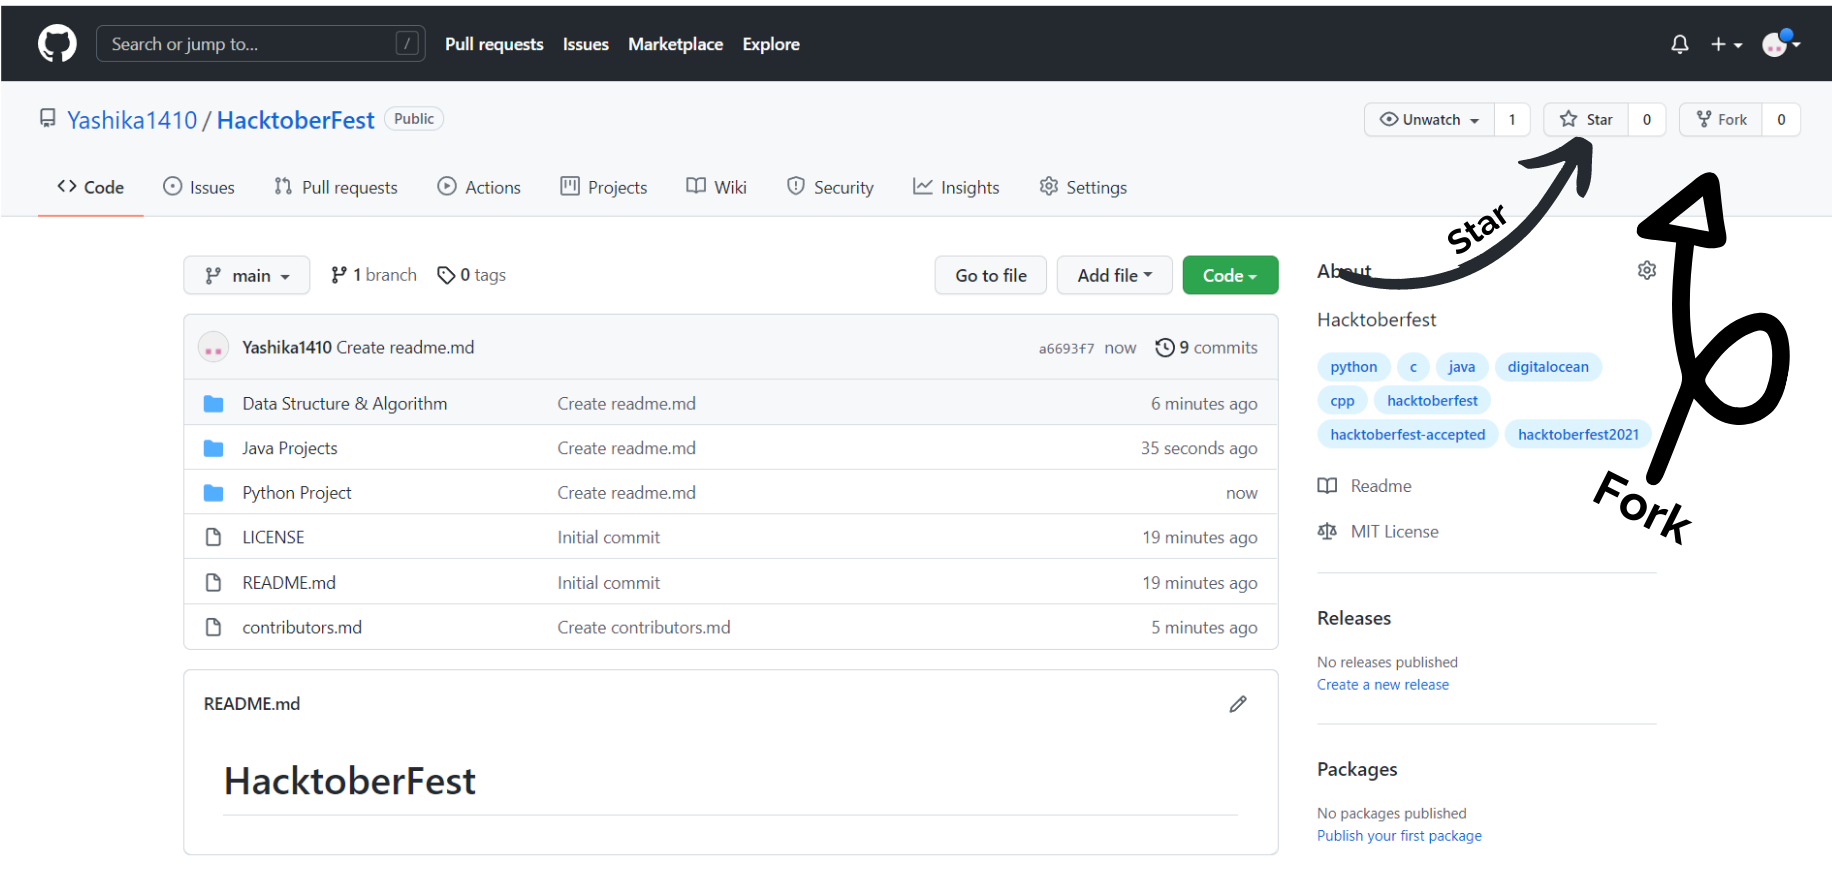Open the user avatar menu

click(x=1781, y=44)
